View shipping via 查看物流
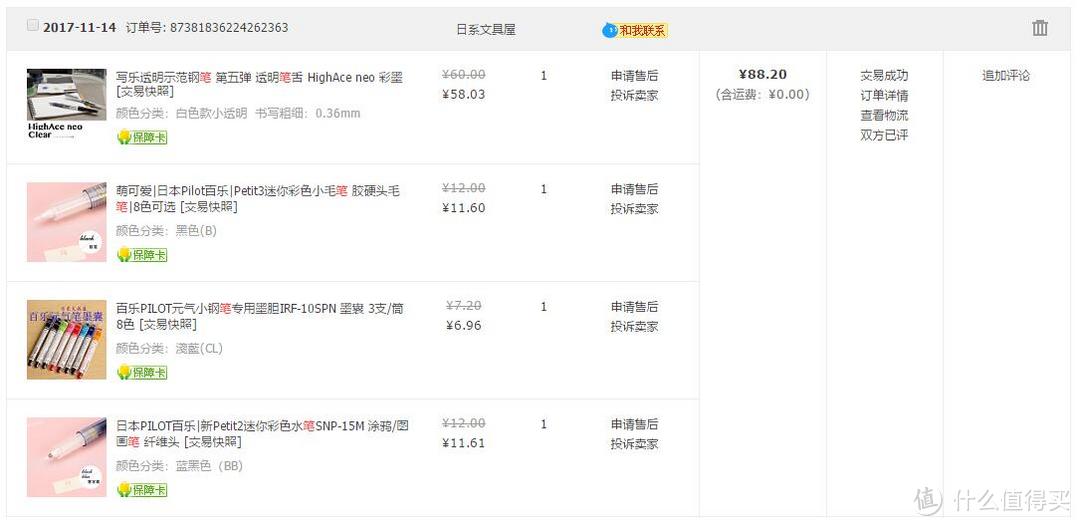The image size is (1080, 526). pyautogui.click(x=884, y=115)
